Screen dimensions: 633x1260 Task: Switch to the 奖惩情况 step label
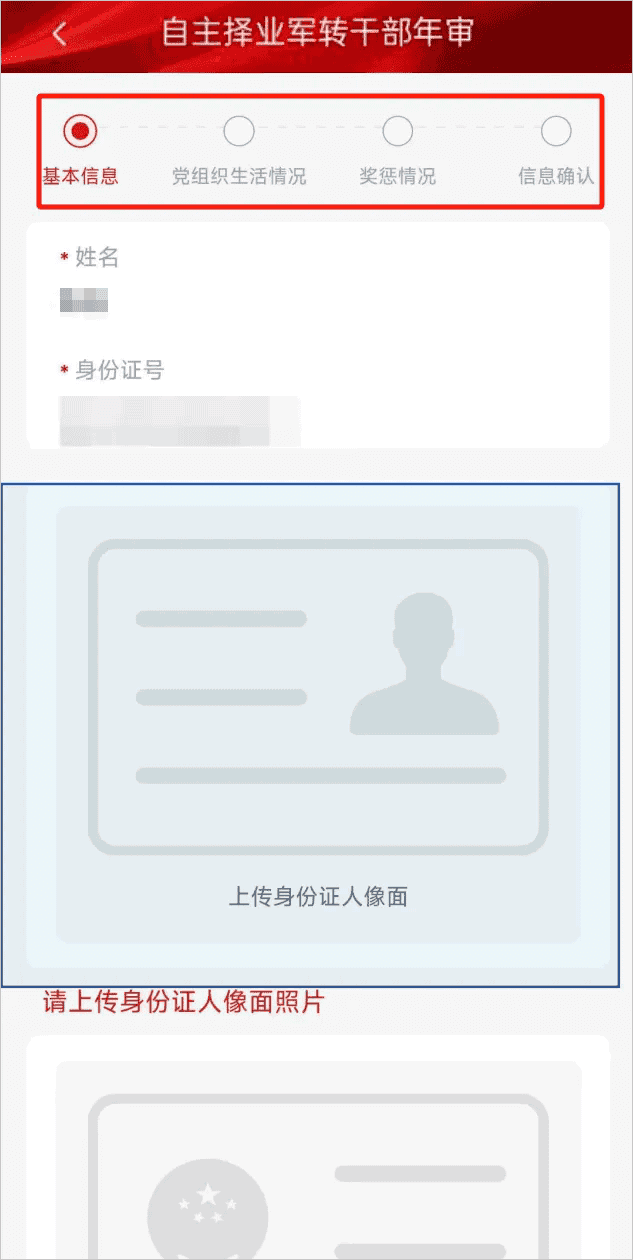pyautogui.click(x=398, y=177)
